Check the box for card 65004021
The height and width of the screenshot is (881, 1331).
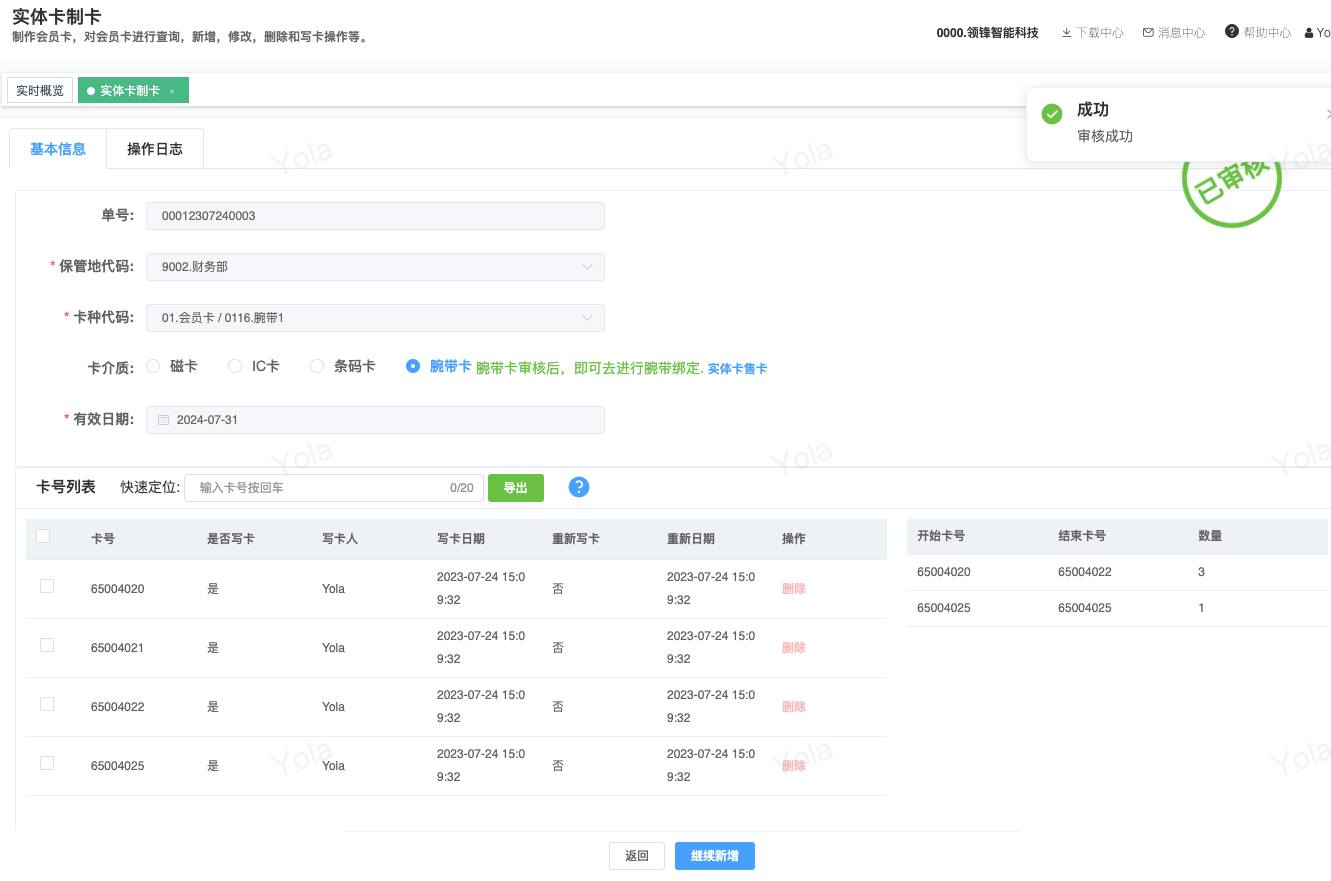click(x=47, y=646)
